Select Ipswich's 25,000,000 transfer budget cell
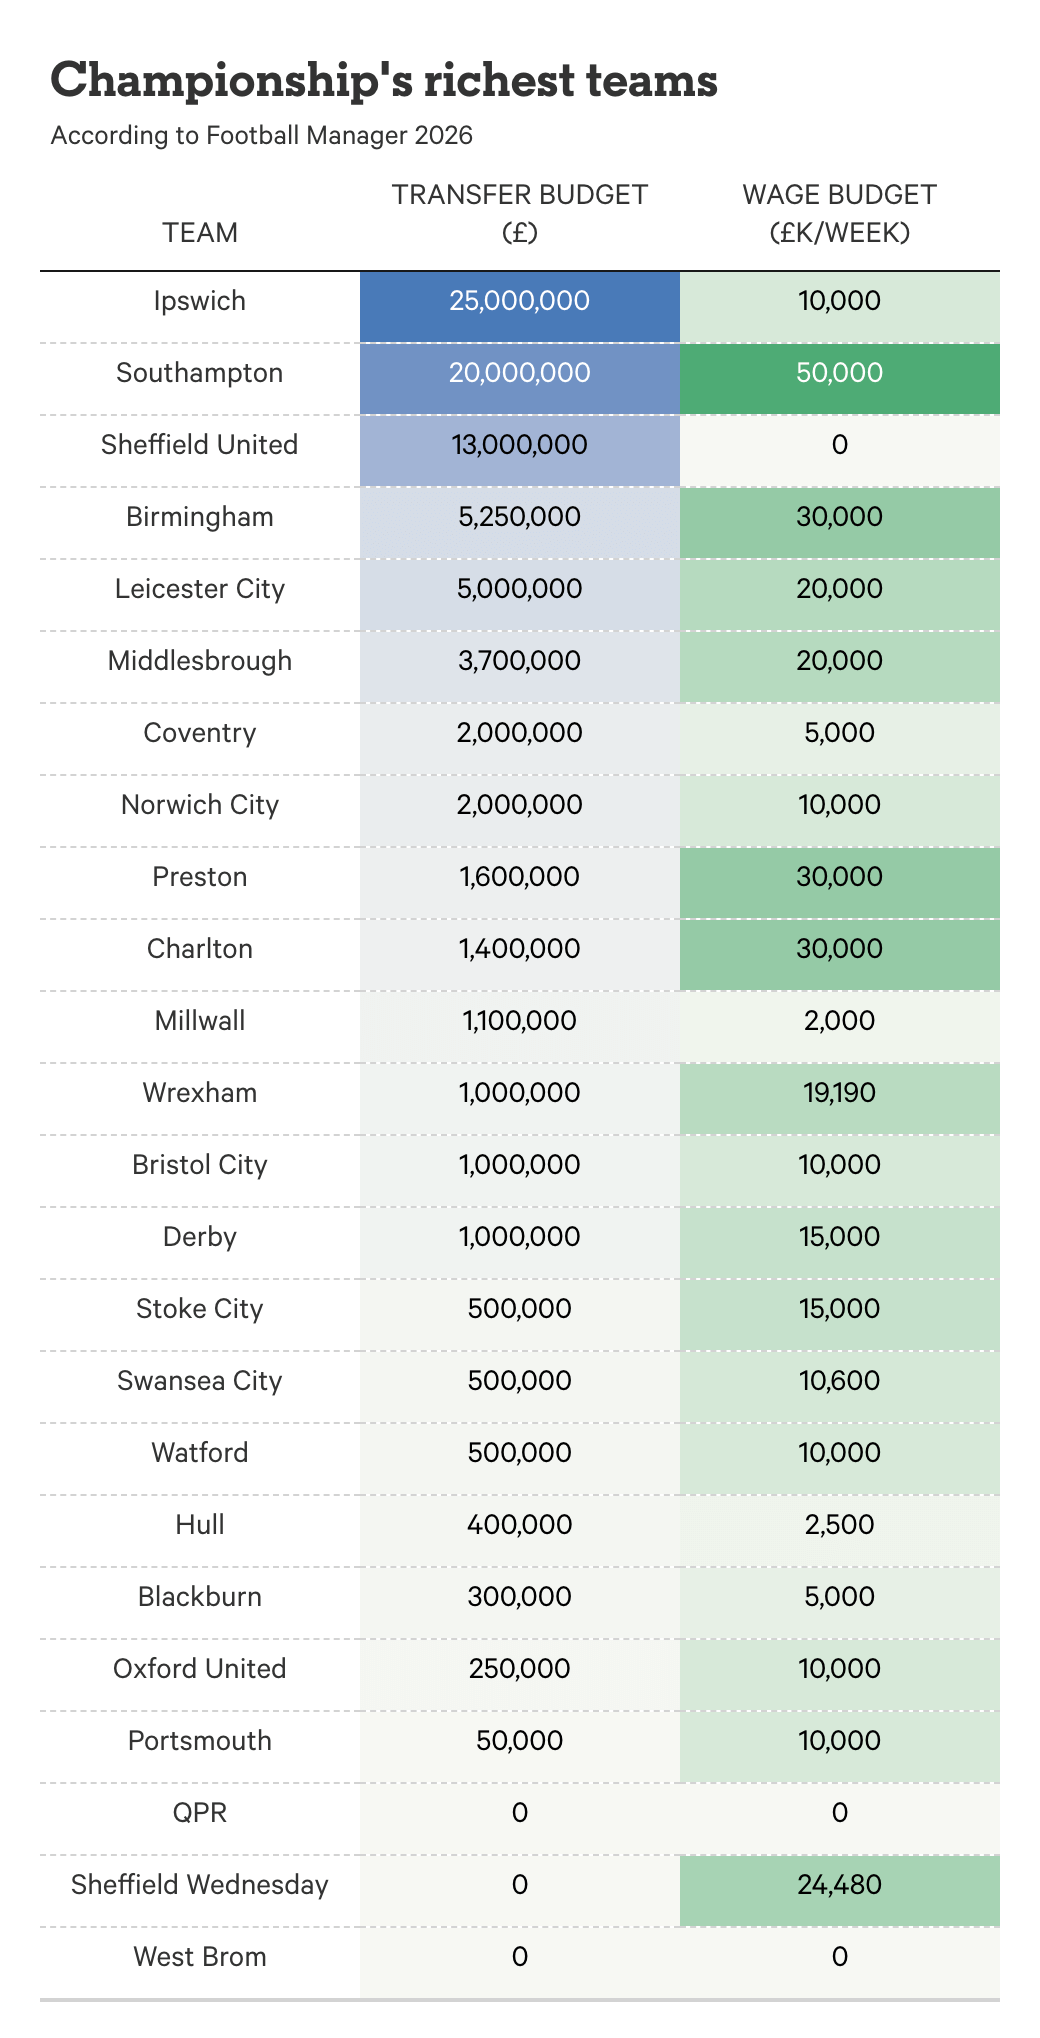The image size is (1040, 2038). pyautogui.click(x=519, y=301)
